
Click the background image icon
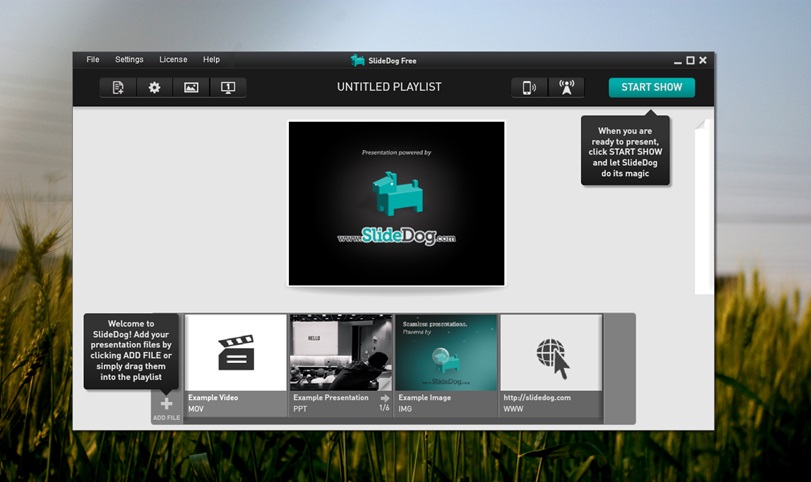[191, 87]
